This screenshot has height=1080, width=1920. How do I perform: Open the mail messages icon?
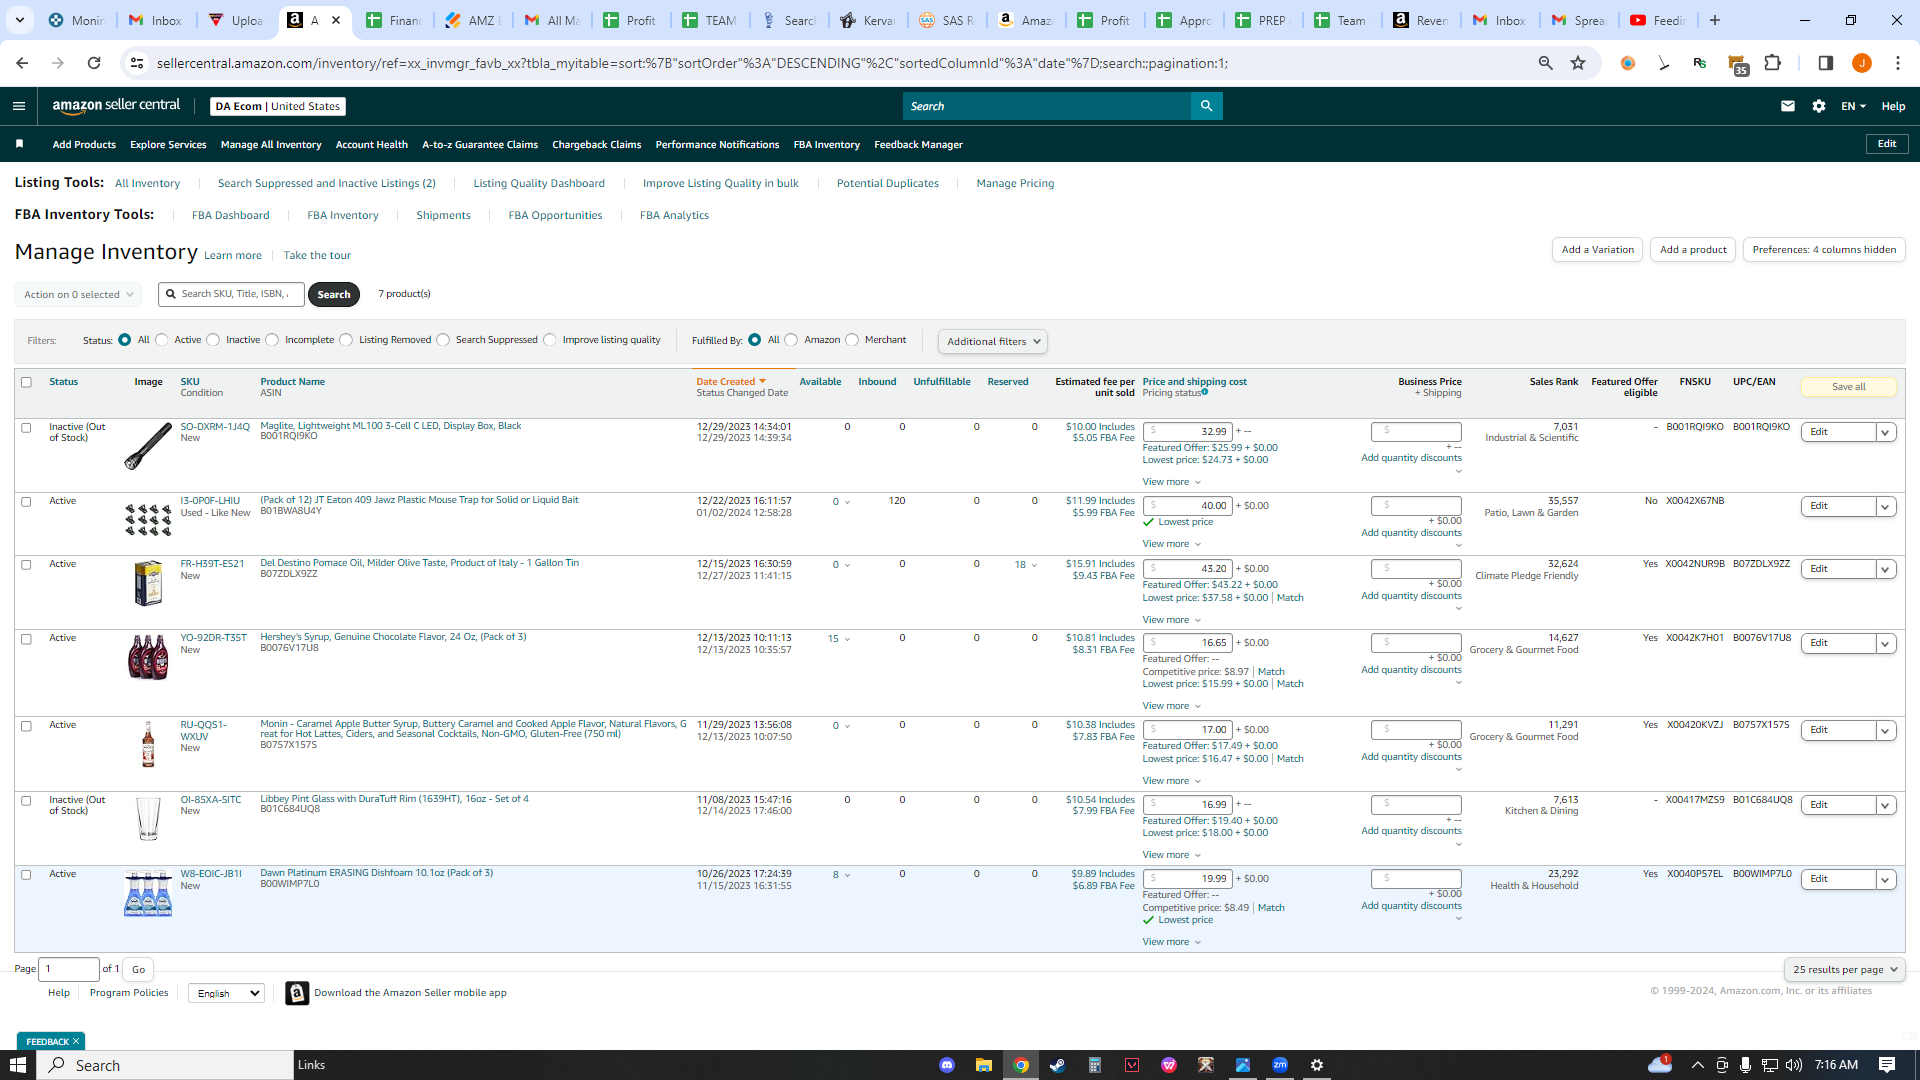tap(1788, 106)
